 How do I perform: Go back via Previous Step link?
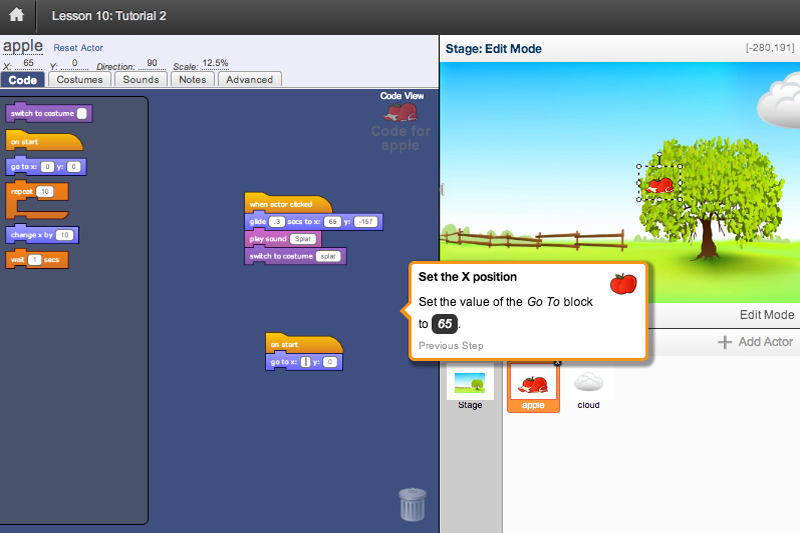tap(450, 346)
